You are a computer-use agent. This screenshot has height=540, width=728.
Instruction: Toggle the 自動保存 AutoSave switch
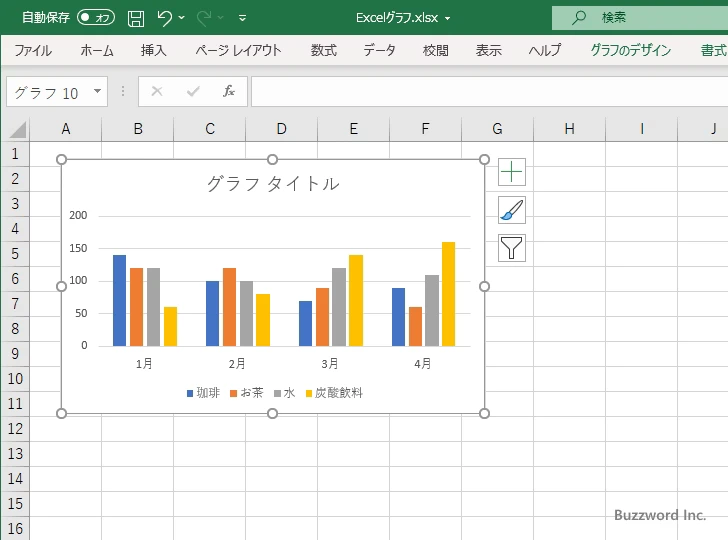tap(96, 18)
